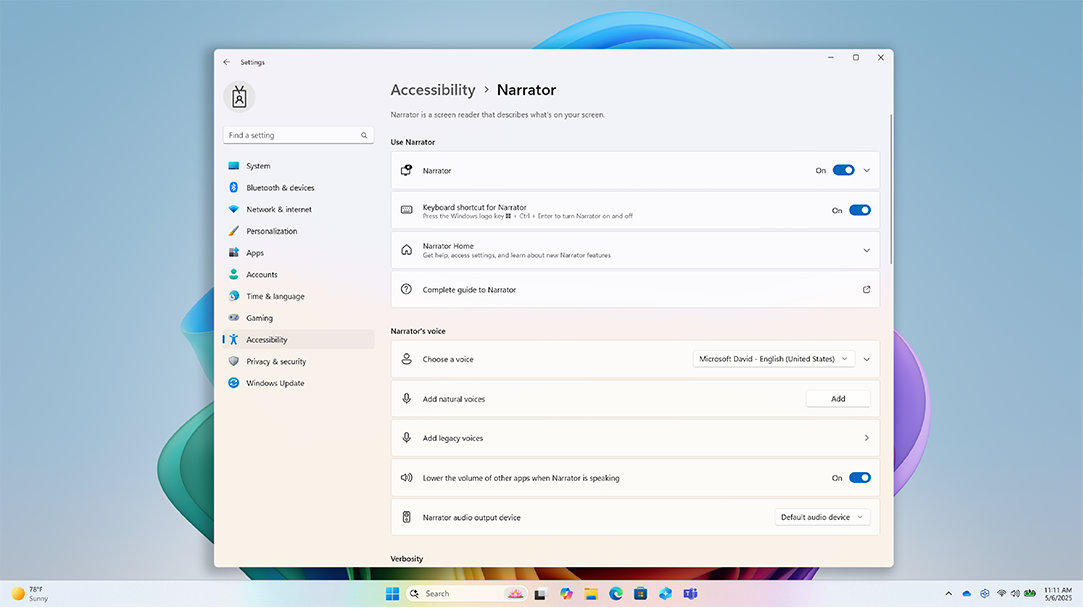Screen dimensions: 1083x609
Task: Click the search magnifier in Find a setting
Action: 364,135
